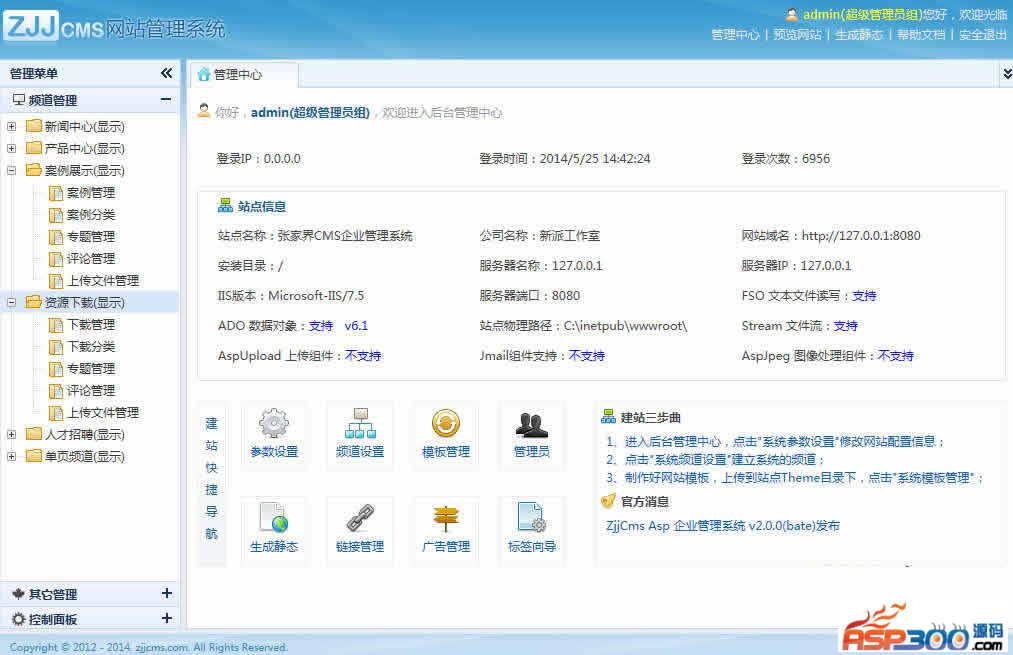
Task: Click the AspJpeg 不支持 status link
Action: coord(895,356)
